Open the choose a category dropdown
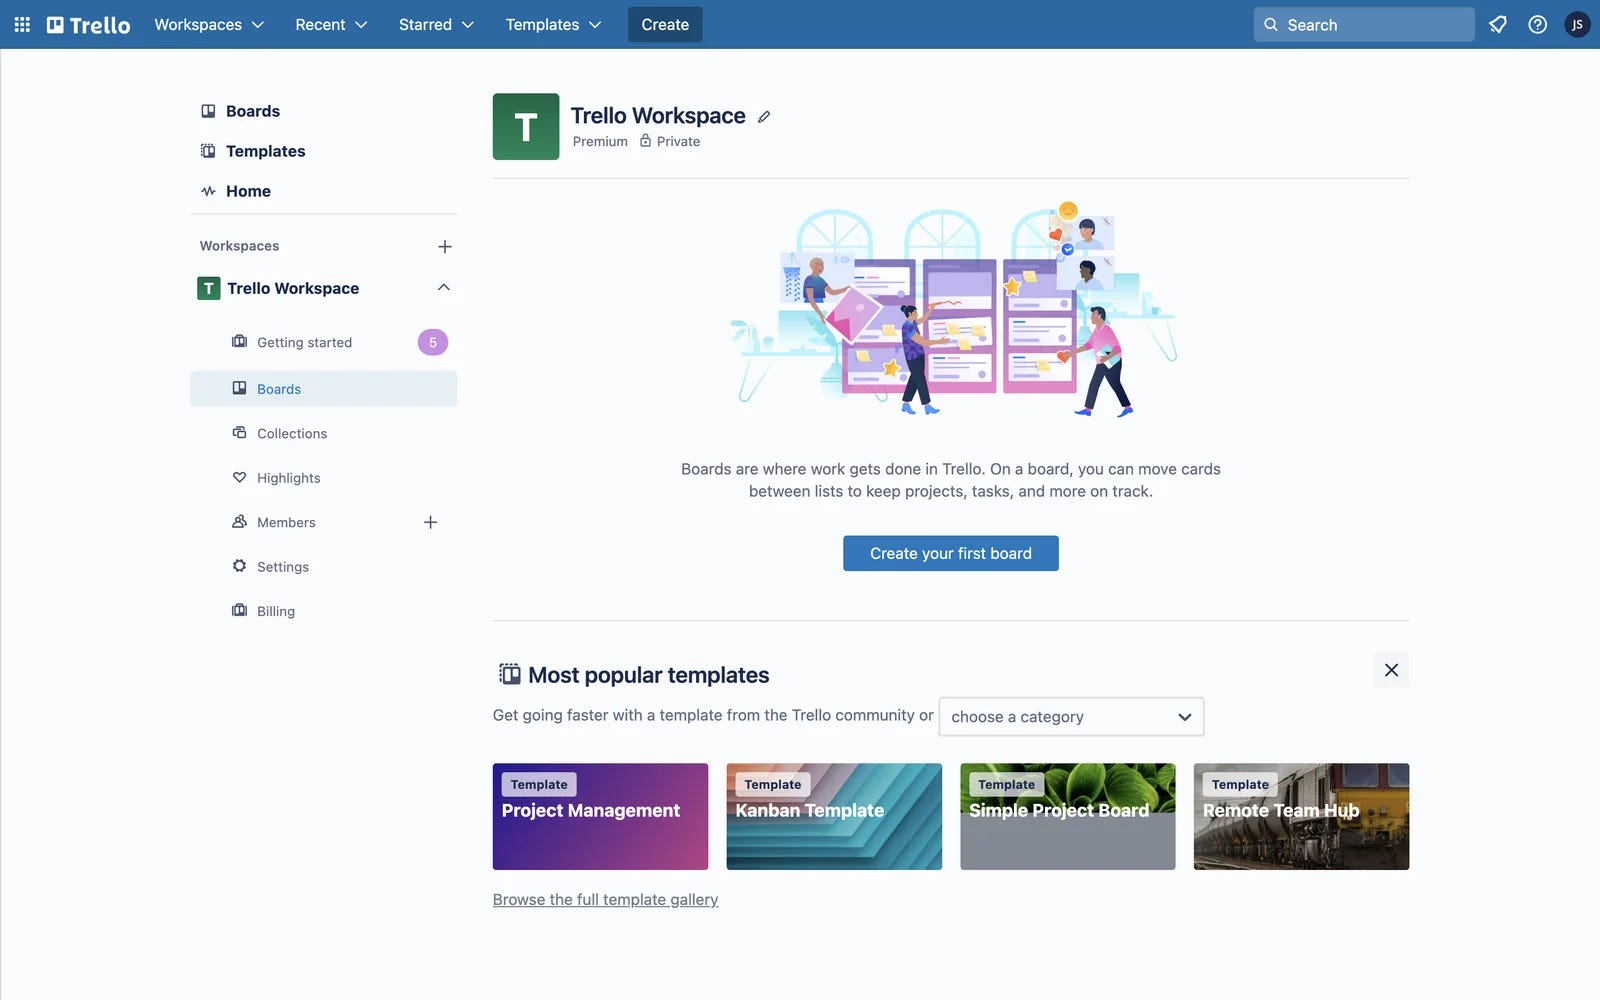 [x=1071, y=716]
